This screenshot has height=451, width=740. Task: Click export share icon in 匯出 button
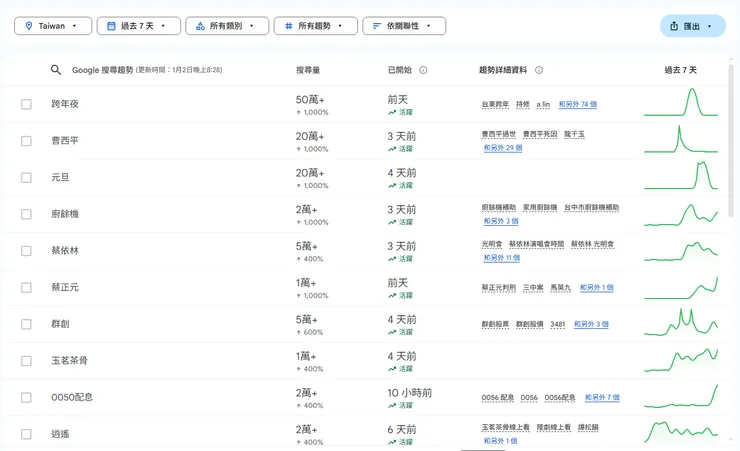[674, 26]
